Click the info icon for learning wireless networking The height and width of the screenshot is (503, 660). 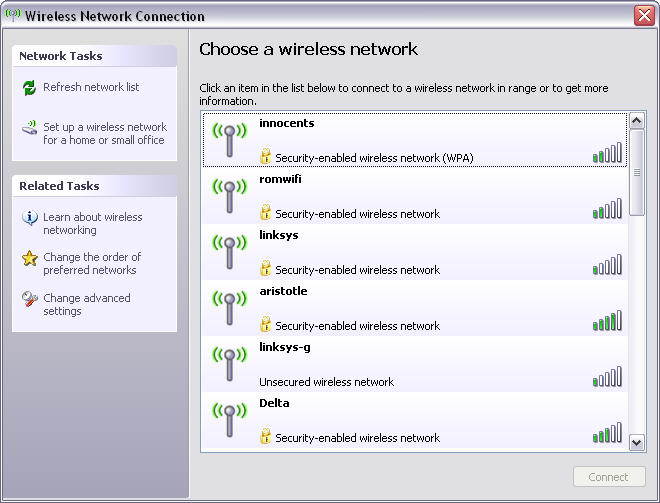point(29,218)
